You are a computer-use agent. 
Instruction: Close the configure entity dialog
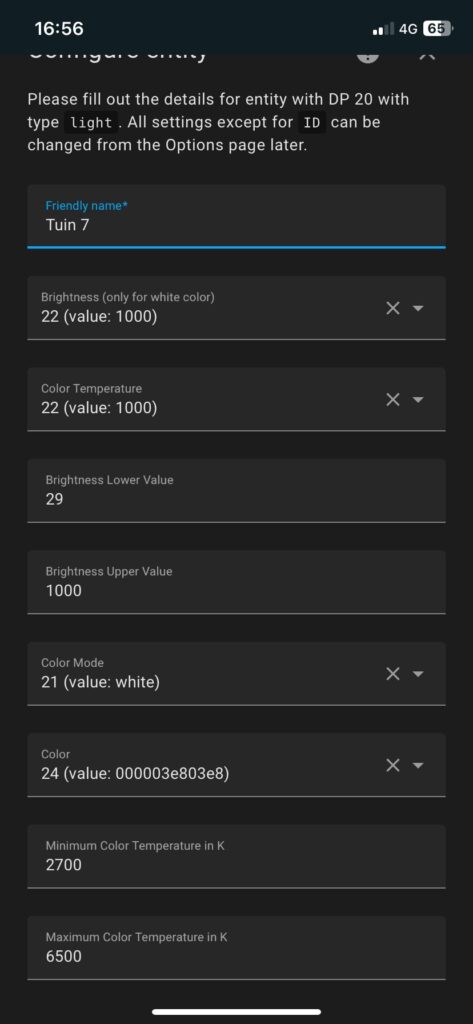pos(427,57)
